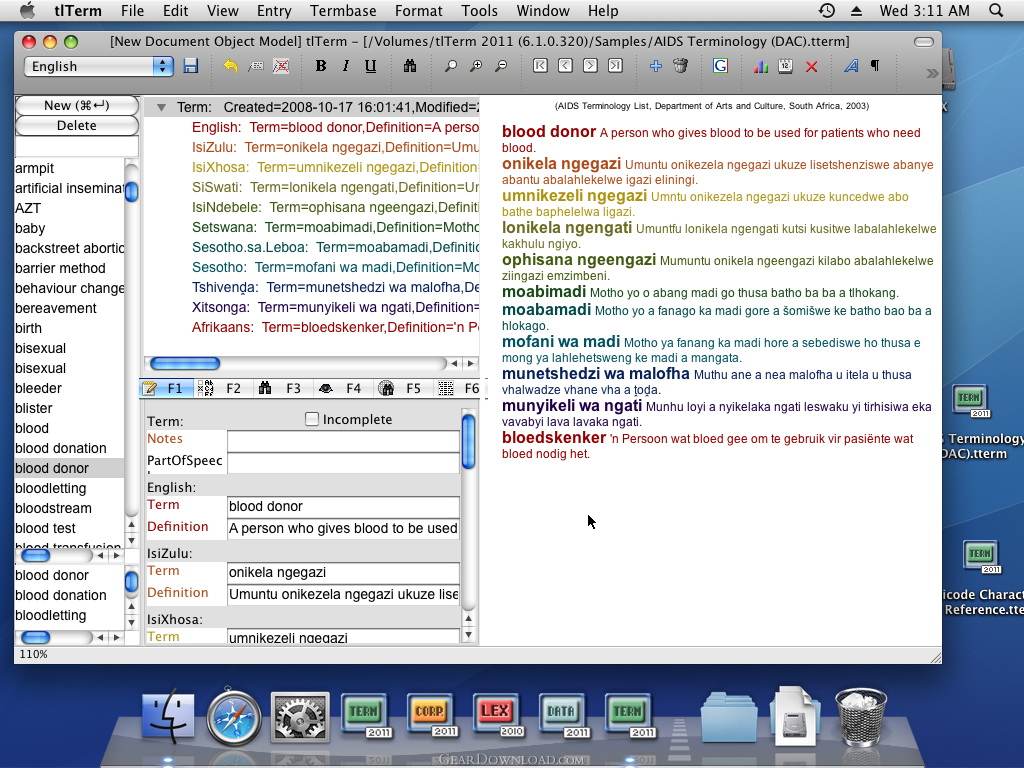Click the blue plus add entry icon
Image resolution: width=1024 pixels, height=768 pixels.
(x=656, y=66)
